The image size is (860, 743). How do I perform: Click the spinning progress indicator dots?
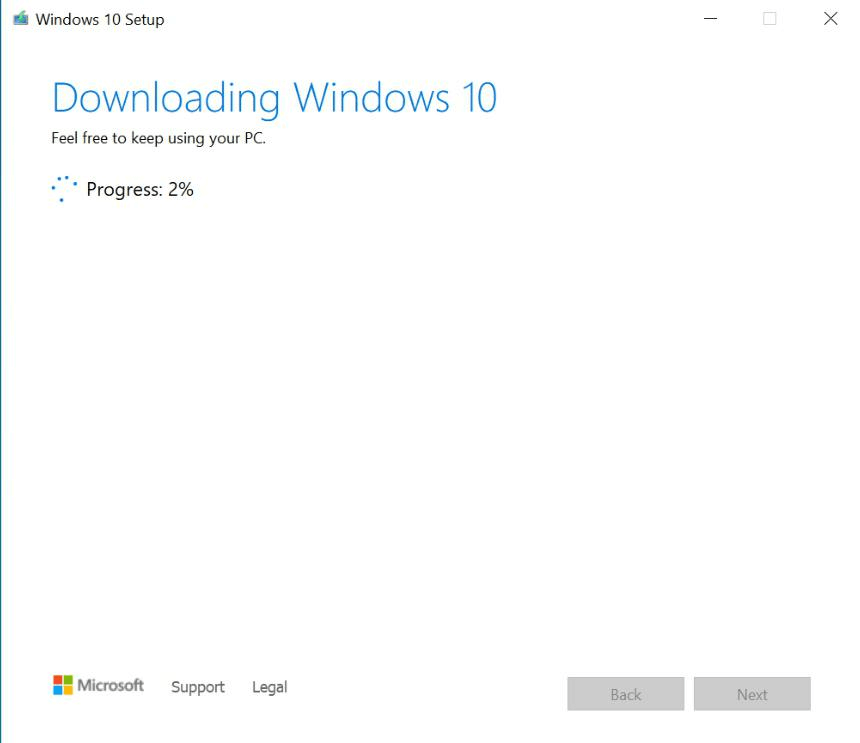(x=64, y=189)
